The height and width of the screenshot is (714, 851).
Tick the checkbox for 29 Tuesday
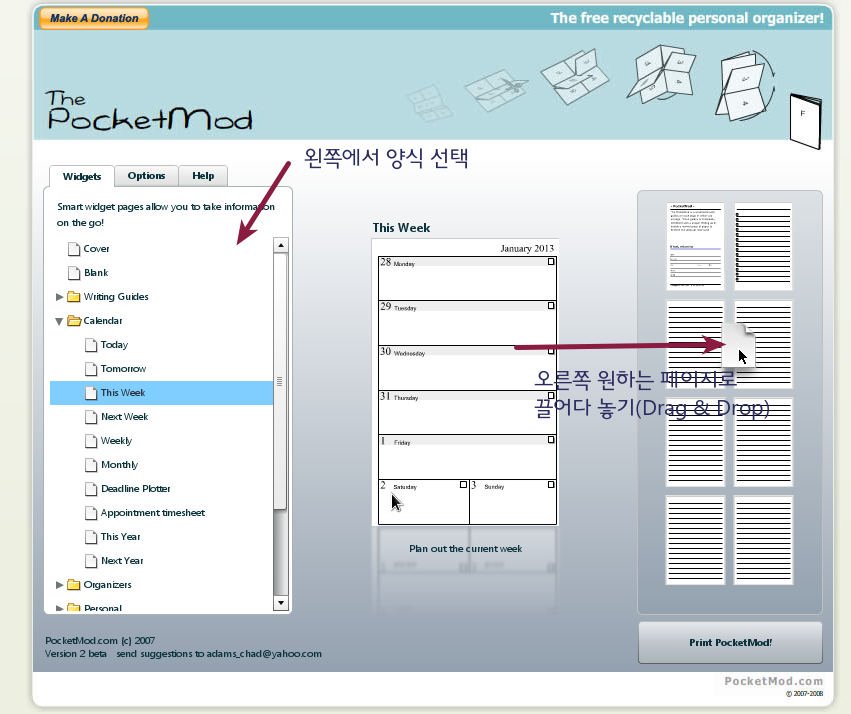tap(551, 306)
